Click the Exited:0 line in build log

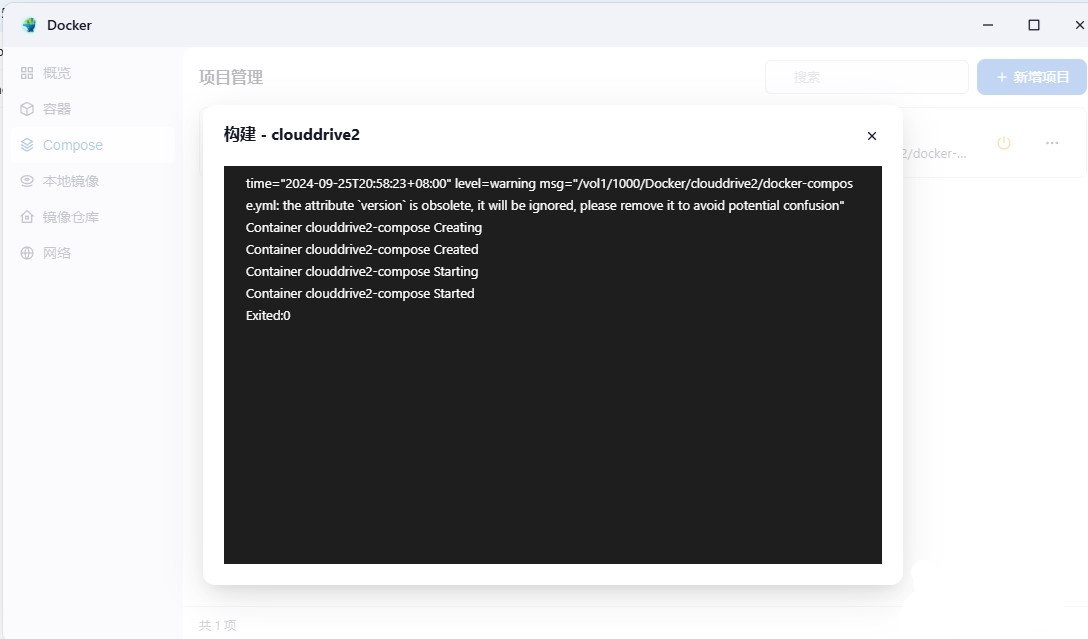point(268,315)
